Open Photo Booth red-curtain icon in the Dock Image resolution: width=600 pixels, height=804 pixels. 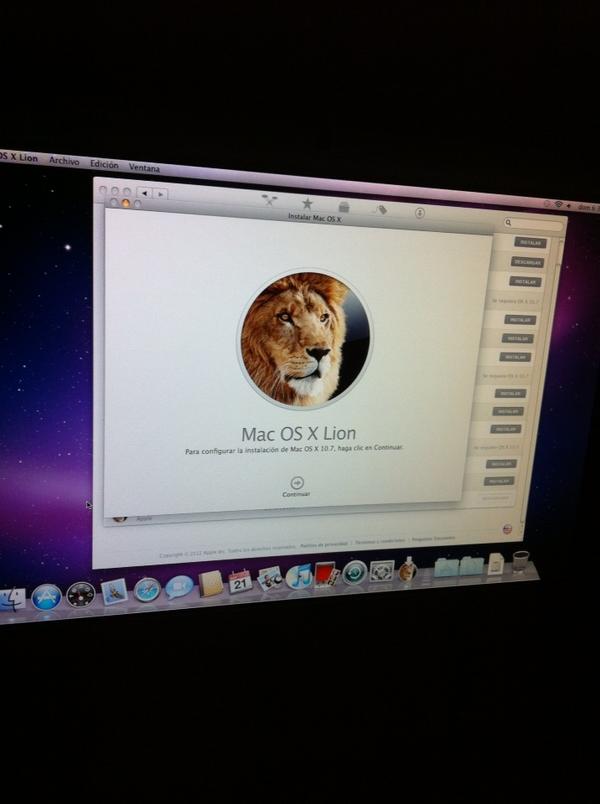click(327, 574)
